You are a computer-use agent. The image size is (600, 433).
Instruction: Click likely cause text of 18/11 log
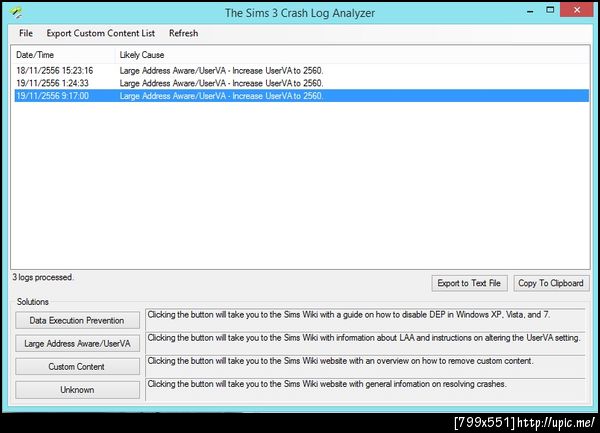click(221, 70)
